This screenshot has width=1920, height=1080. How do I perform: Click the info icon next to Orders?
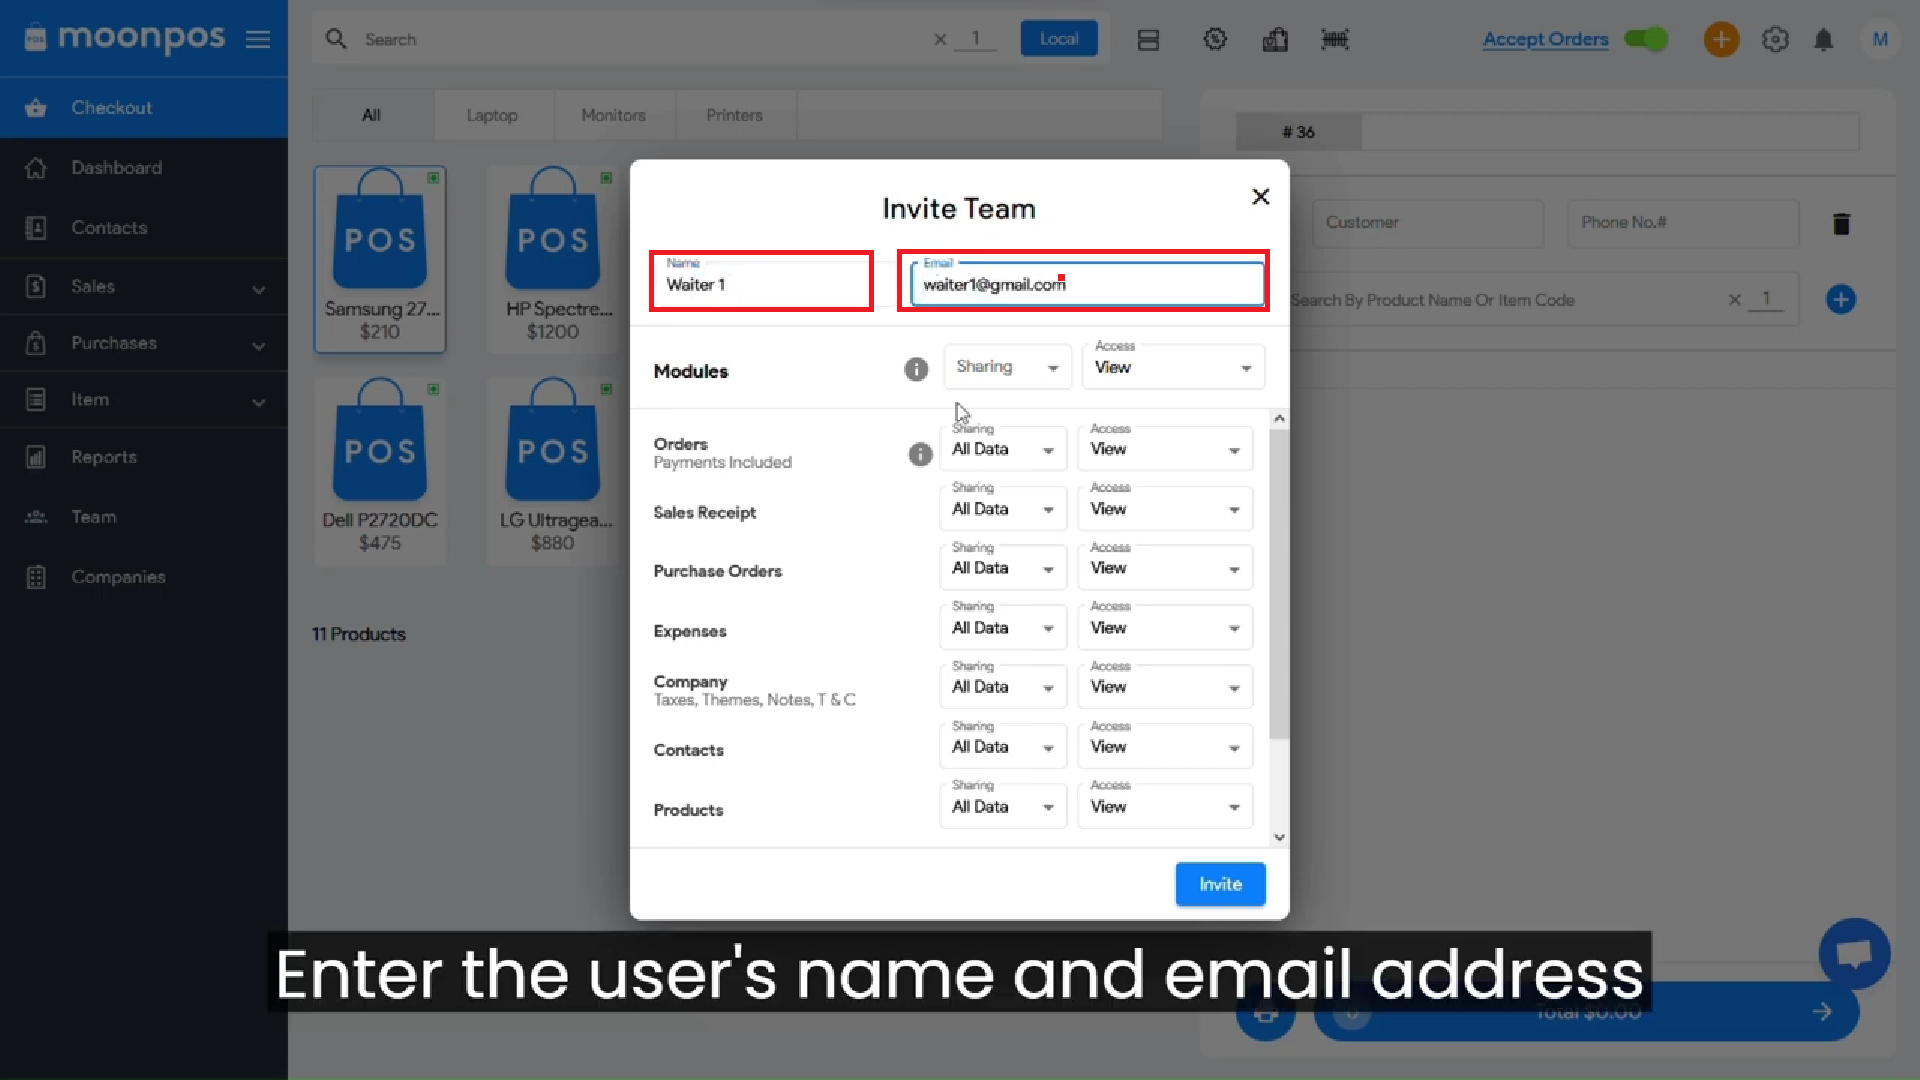920,454
